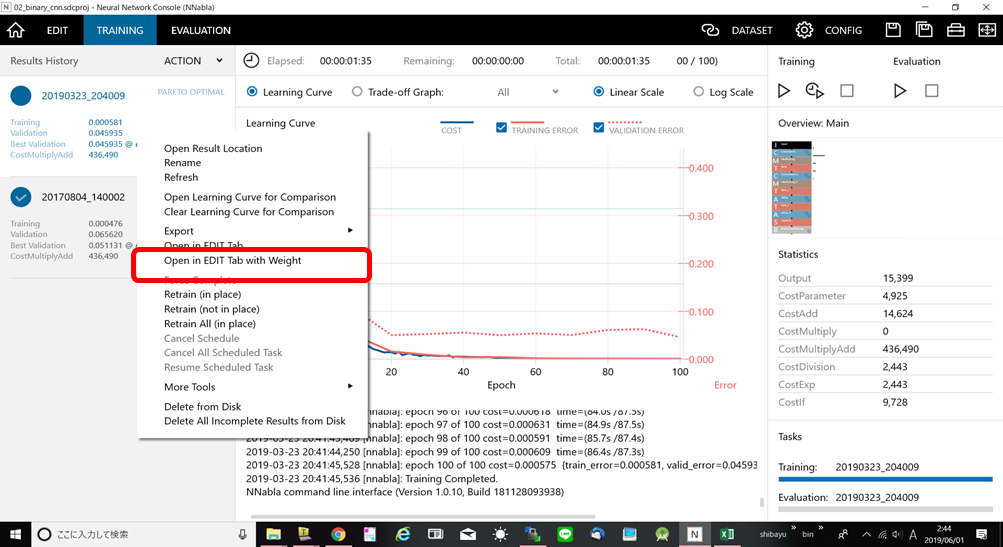Expand the shibayu toolbar chevron in taskbar
The width and height of the screenshot is (1003, 547).
pyautogui.click(x=794, y=528)
